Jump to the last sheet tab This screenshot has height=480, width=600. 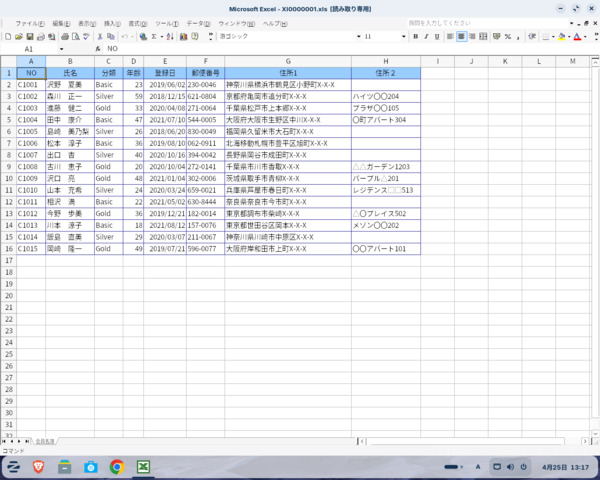[27, 441]
